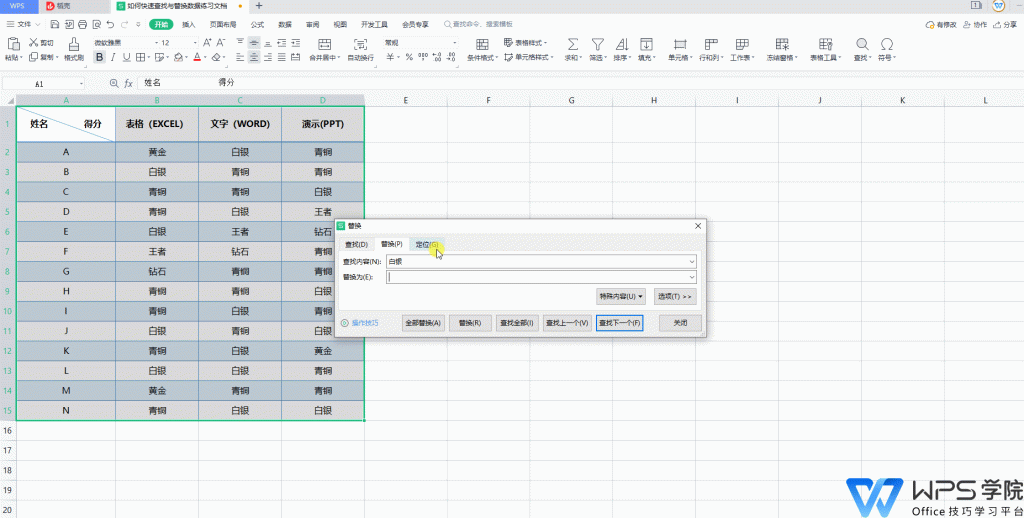Click the red font color button

pyautogui.click(x=197, y=57)
